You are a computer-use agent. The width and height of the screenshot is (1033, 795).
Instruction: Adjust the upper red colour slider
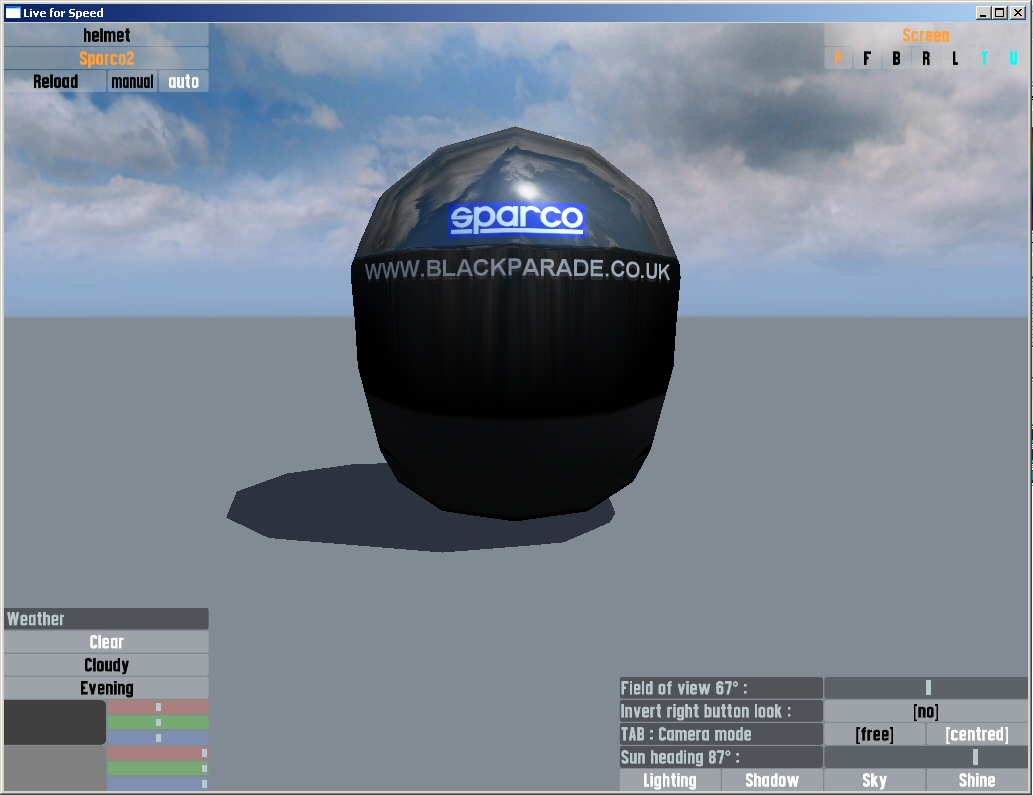click(157, 707)
